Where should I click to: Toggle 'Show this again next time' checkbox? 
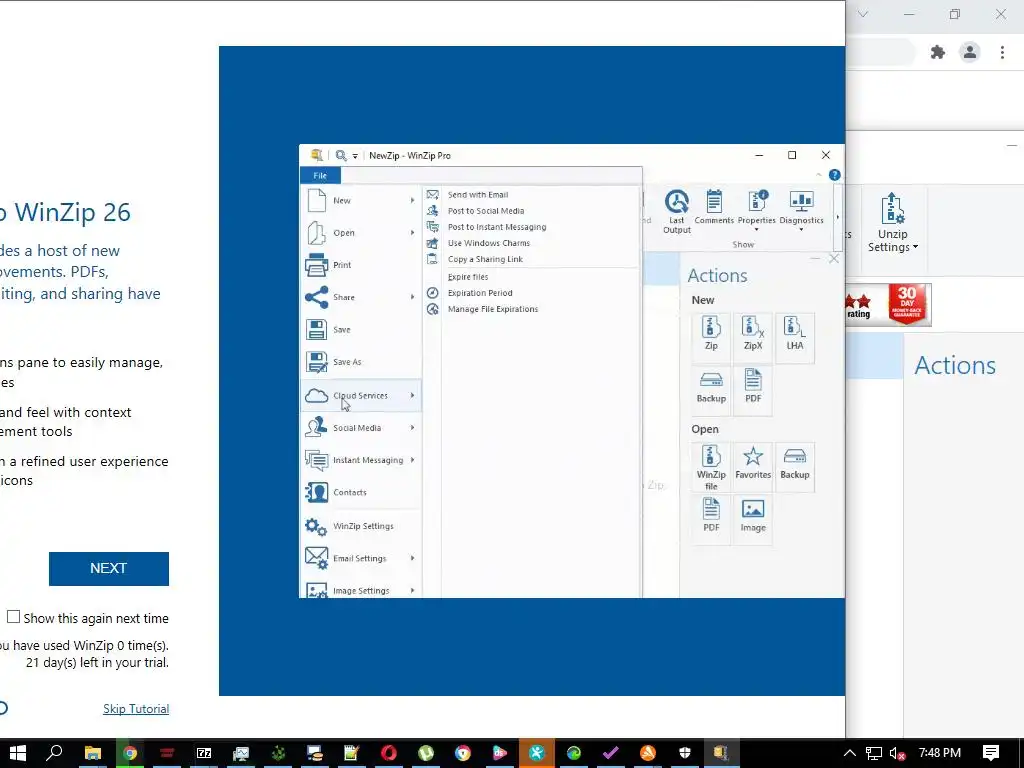pos(13,616)
